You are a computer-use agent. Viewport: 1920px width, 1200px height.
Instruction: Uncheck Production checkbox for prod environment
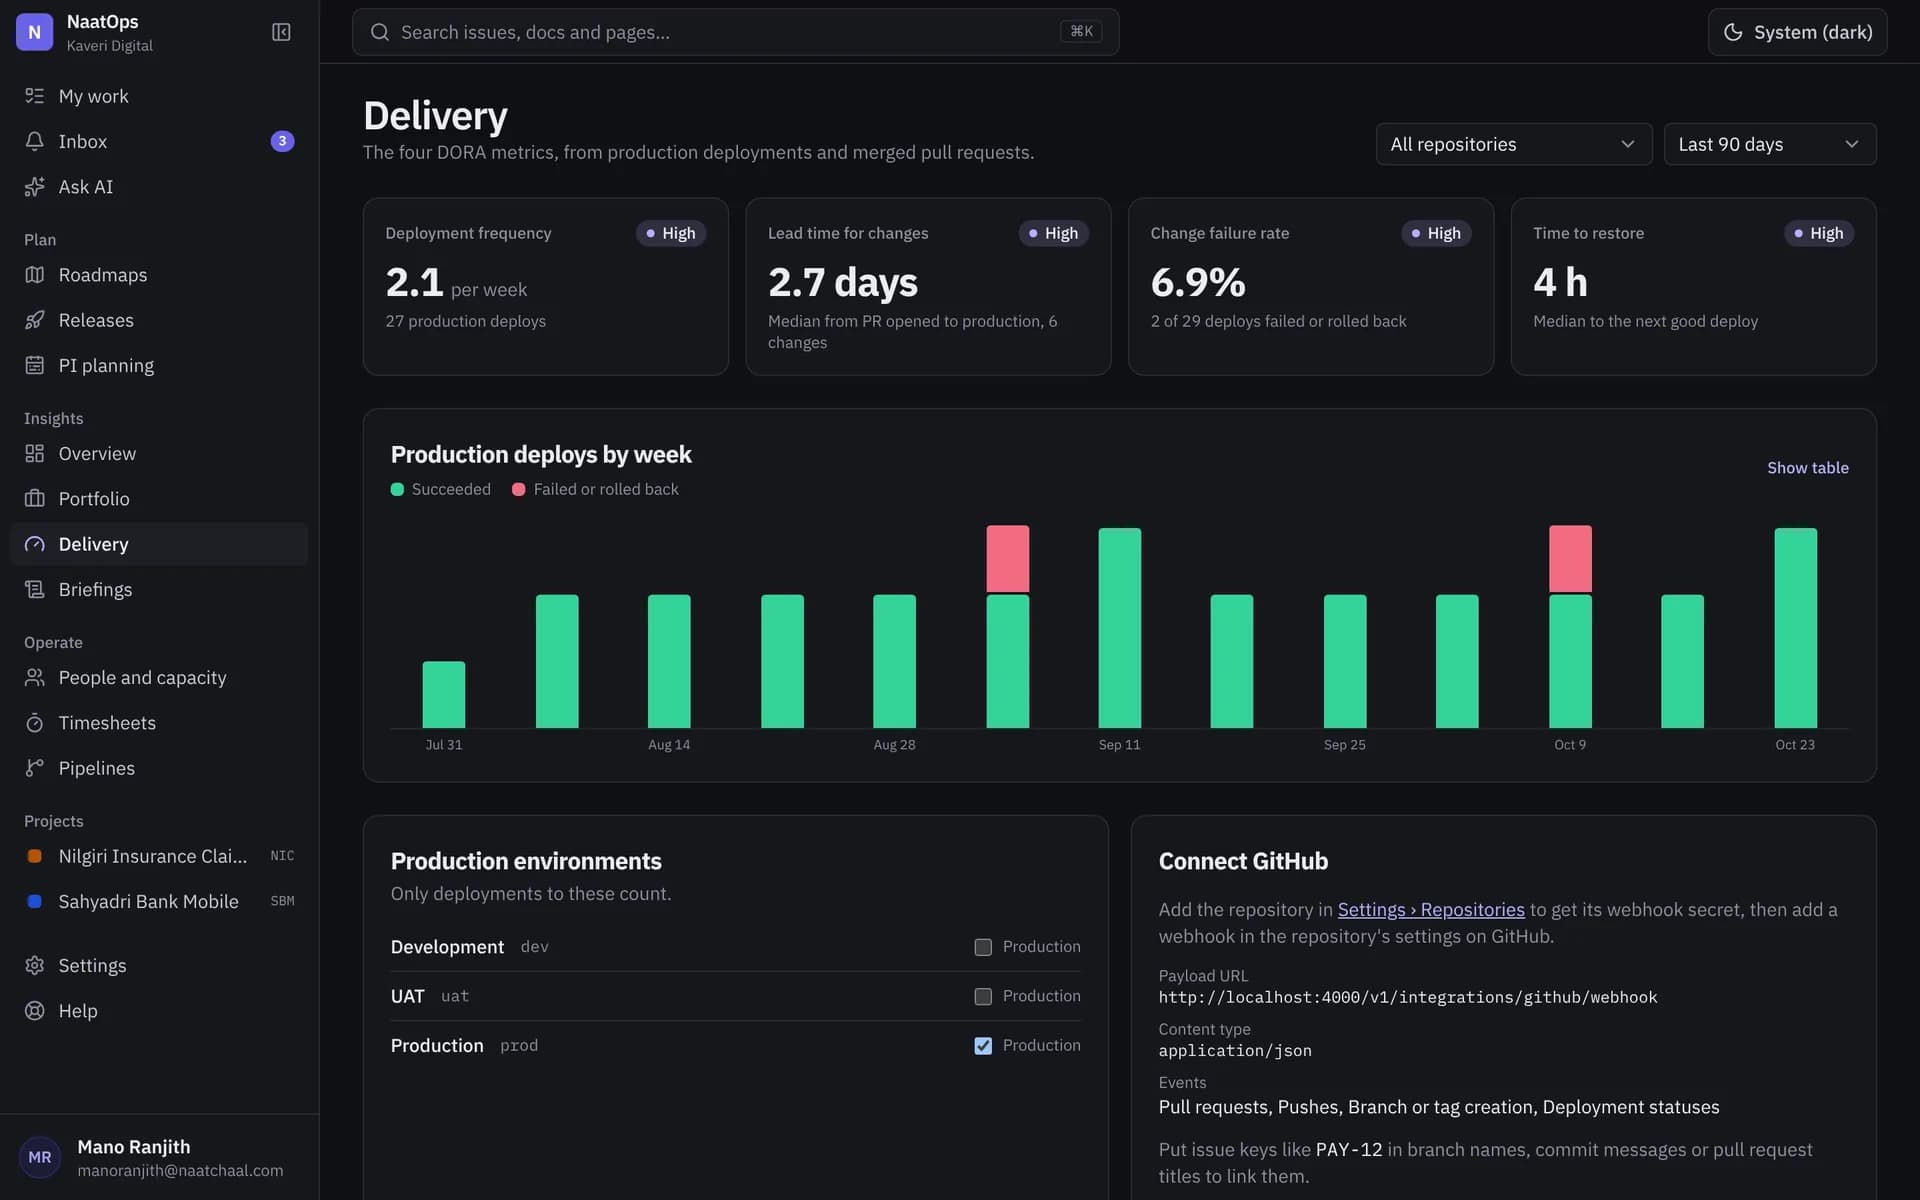click(983, 1045)
